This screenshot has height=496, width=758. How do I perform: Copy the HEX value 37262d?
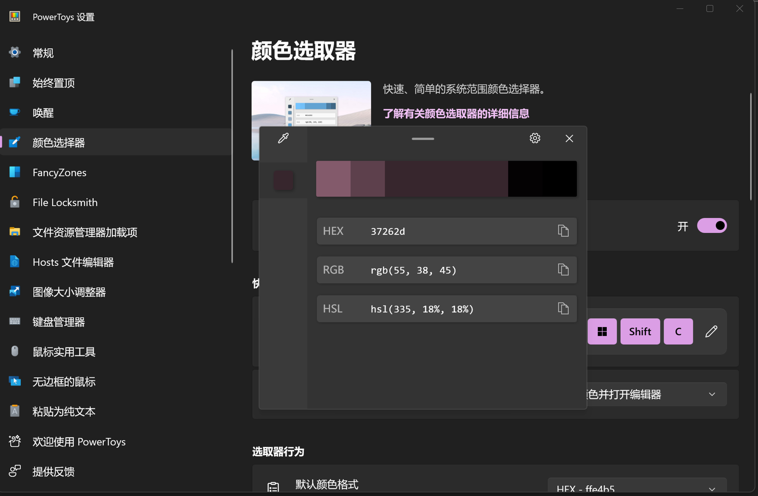pos(563,231)
